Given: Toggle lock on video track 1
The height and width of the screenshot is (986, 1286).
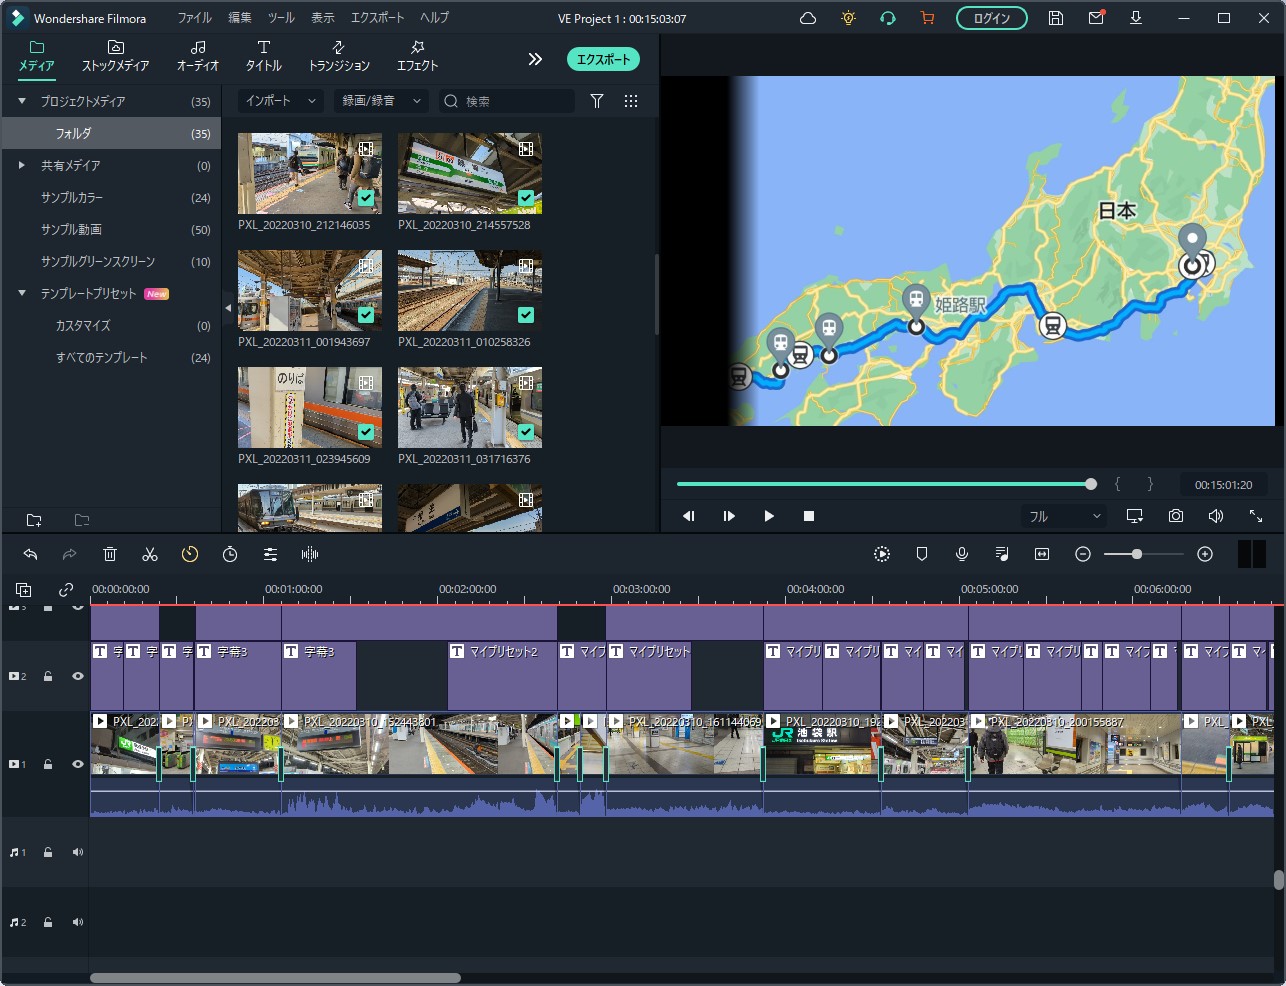Looking at the screenshot, I should tap(47, 764).
